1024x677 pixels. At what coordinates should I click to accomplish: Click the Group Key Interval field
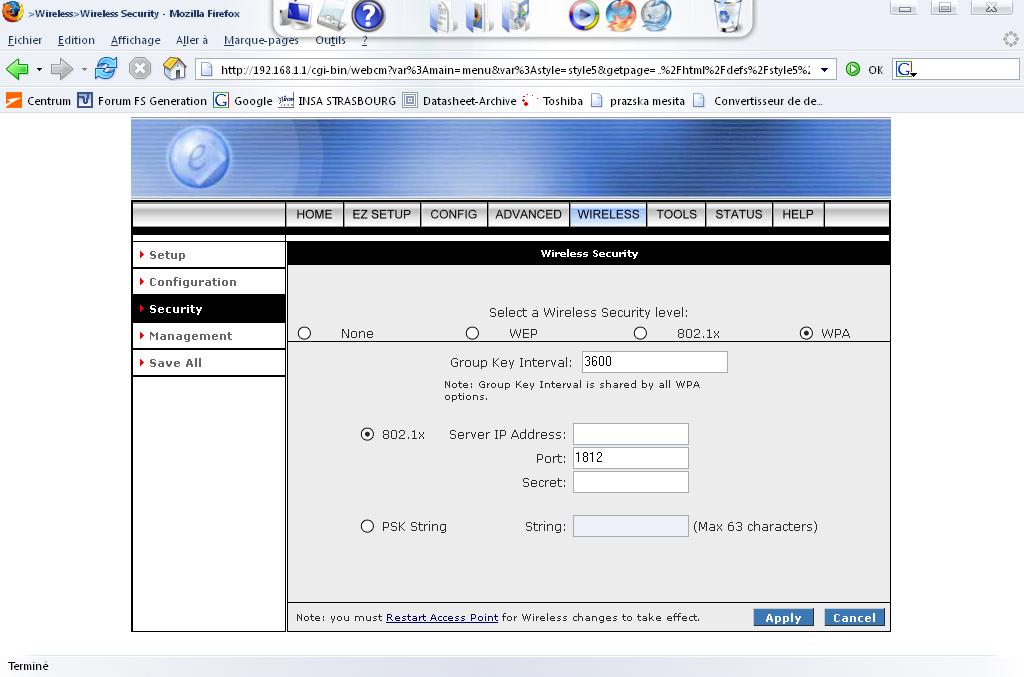pyautogui.click(x=654, y=362)
